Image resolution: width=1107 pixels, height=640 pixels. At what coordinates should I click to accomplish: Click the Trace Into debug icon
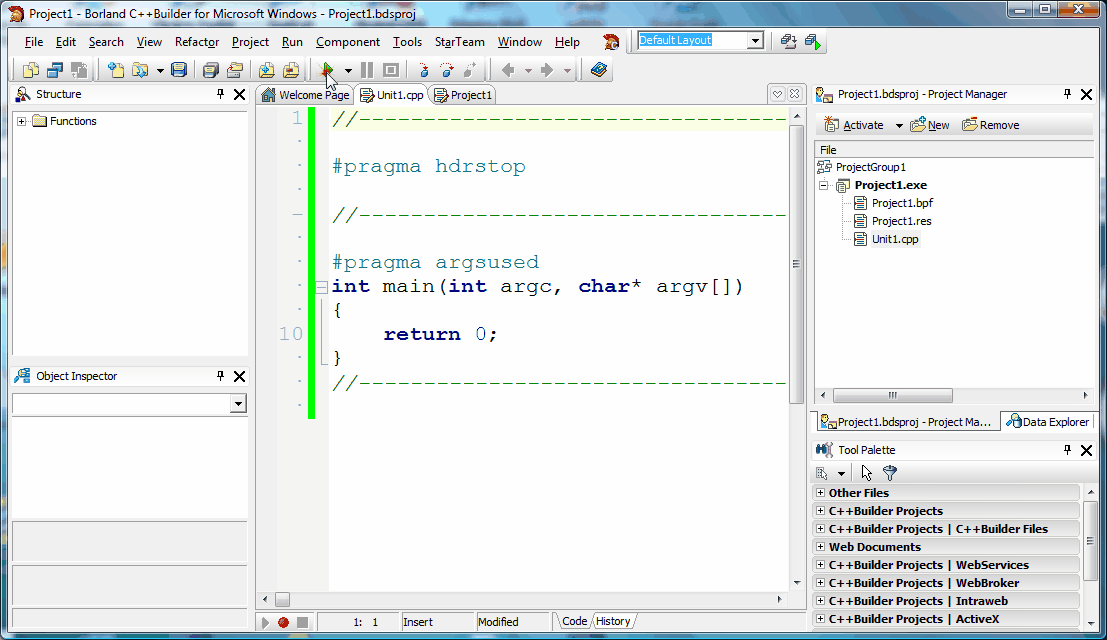click(x=423, y=70)
